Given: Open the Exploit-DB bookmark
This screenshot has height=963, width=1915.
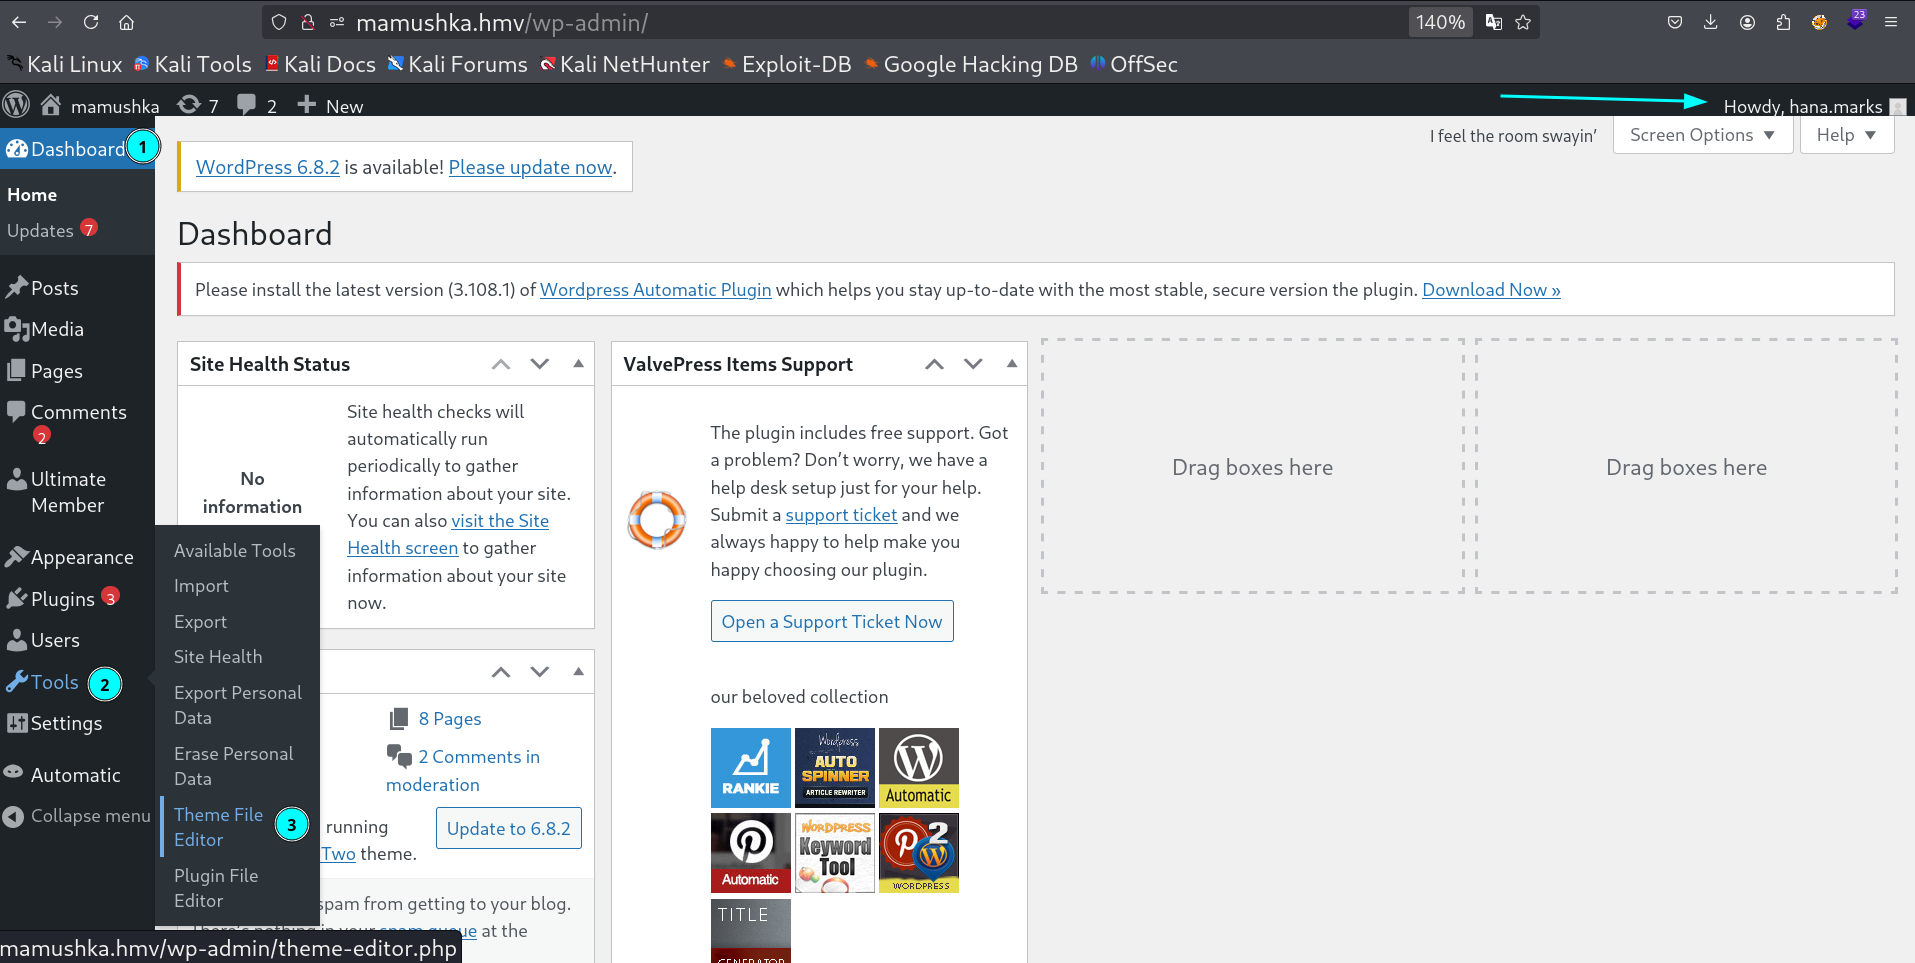Looking at the screenshot, I should click(787, 64).
